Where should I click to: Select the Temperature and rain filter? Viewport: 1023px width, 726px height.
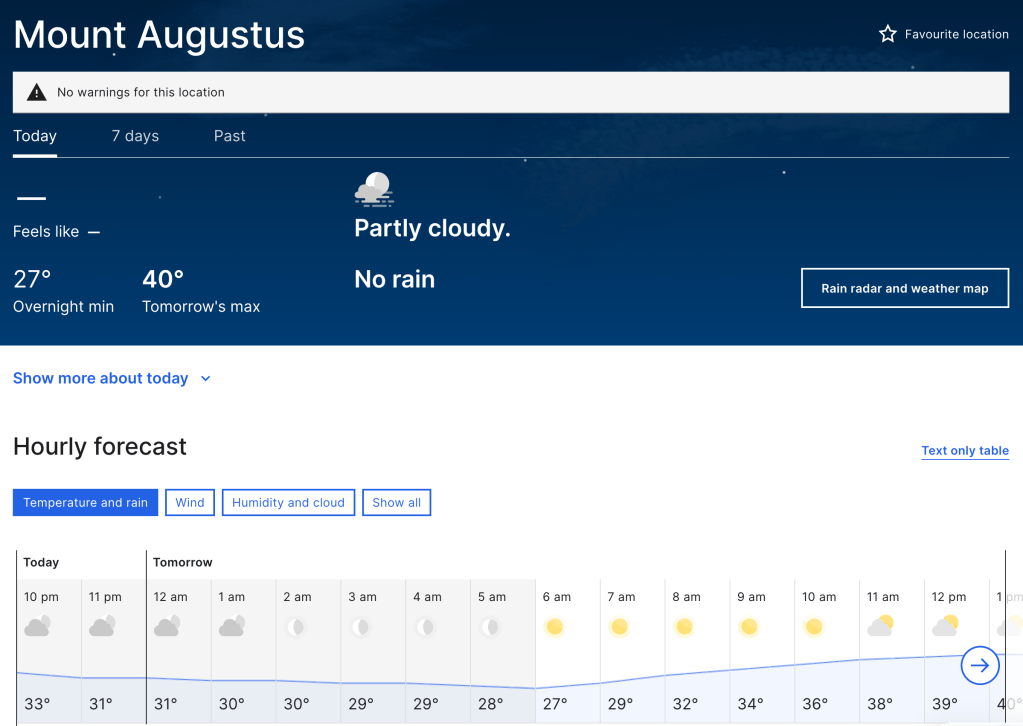85,502
